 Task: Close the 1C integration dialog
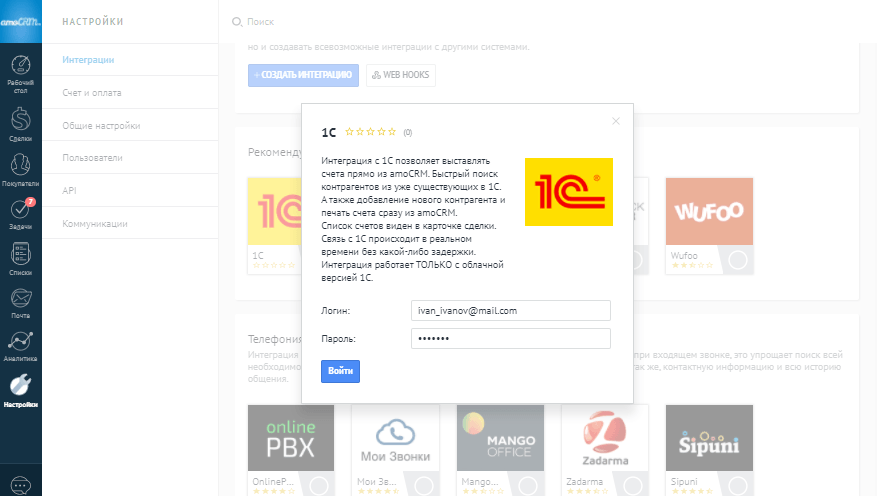tap(616, 121)
